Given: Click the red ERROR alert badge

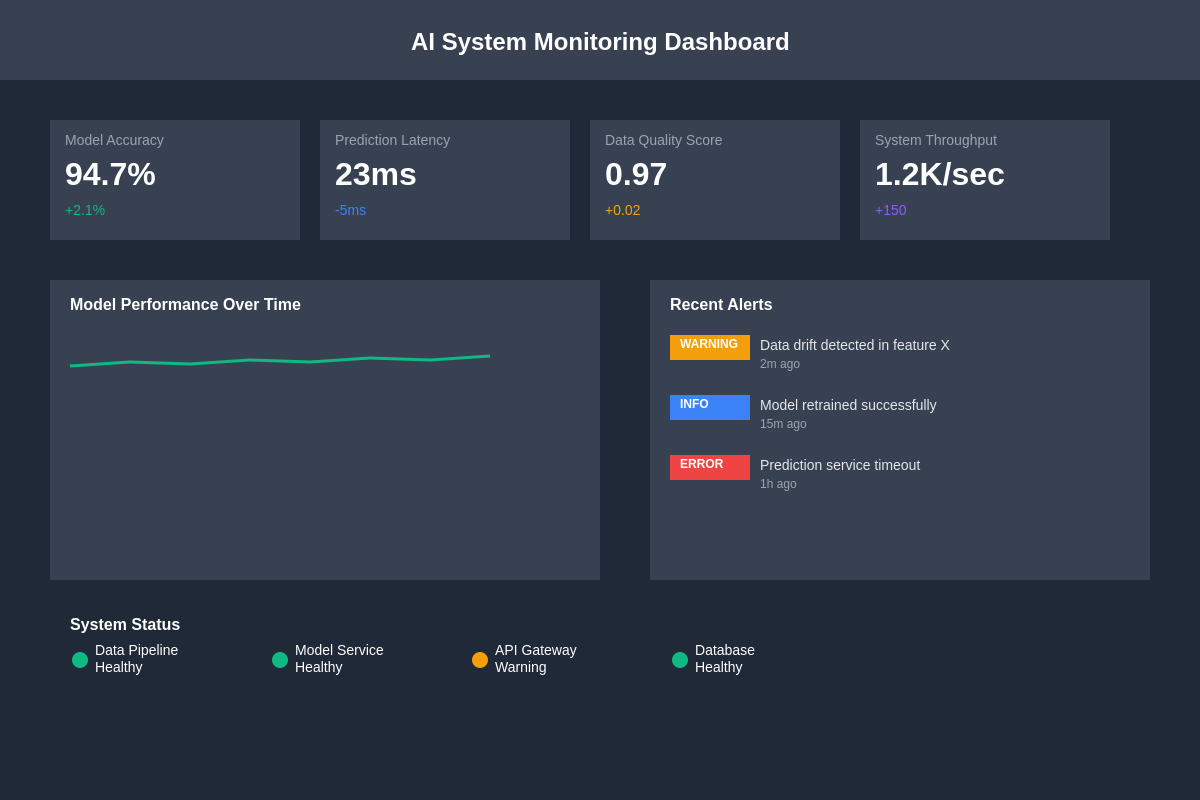Looking at the screenshot, I should (x=709, y=467).
